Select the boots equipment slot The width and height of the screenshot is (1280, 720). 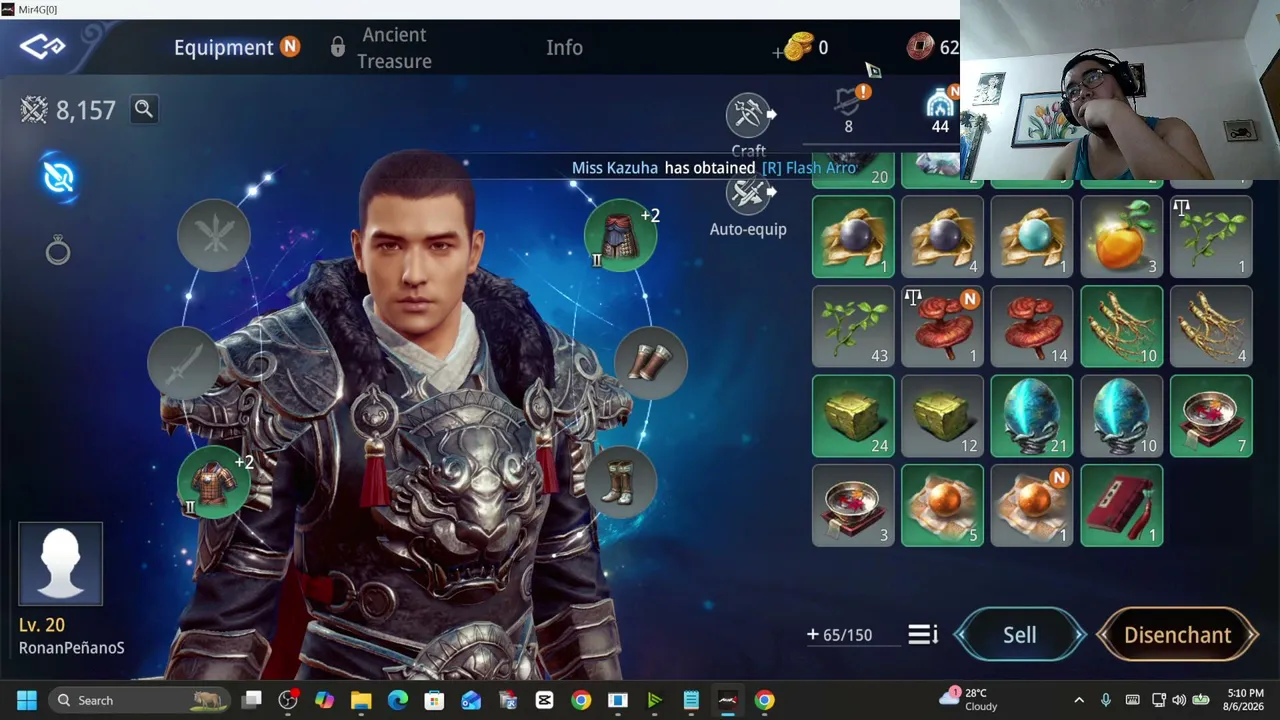tap(620, 483)
